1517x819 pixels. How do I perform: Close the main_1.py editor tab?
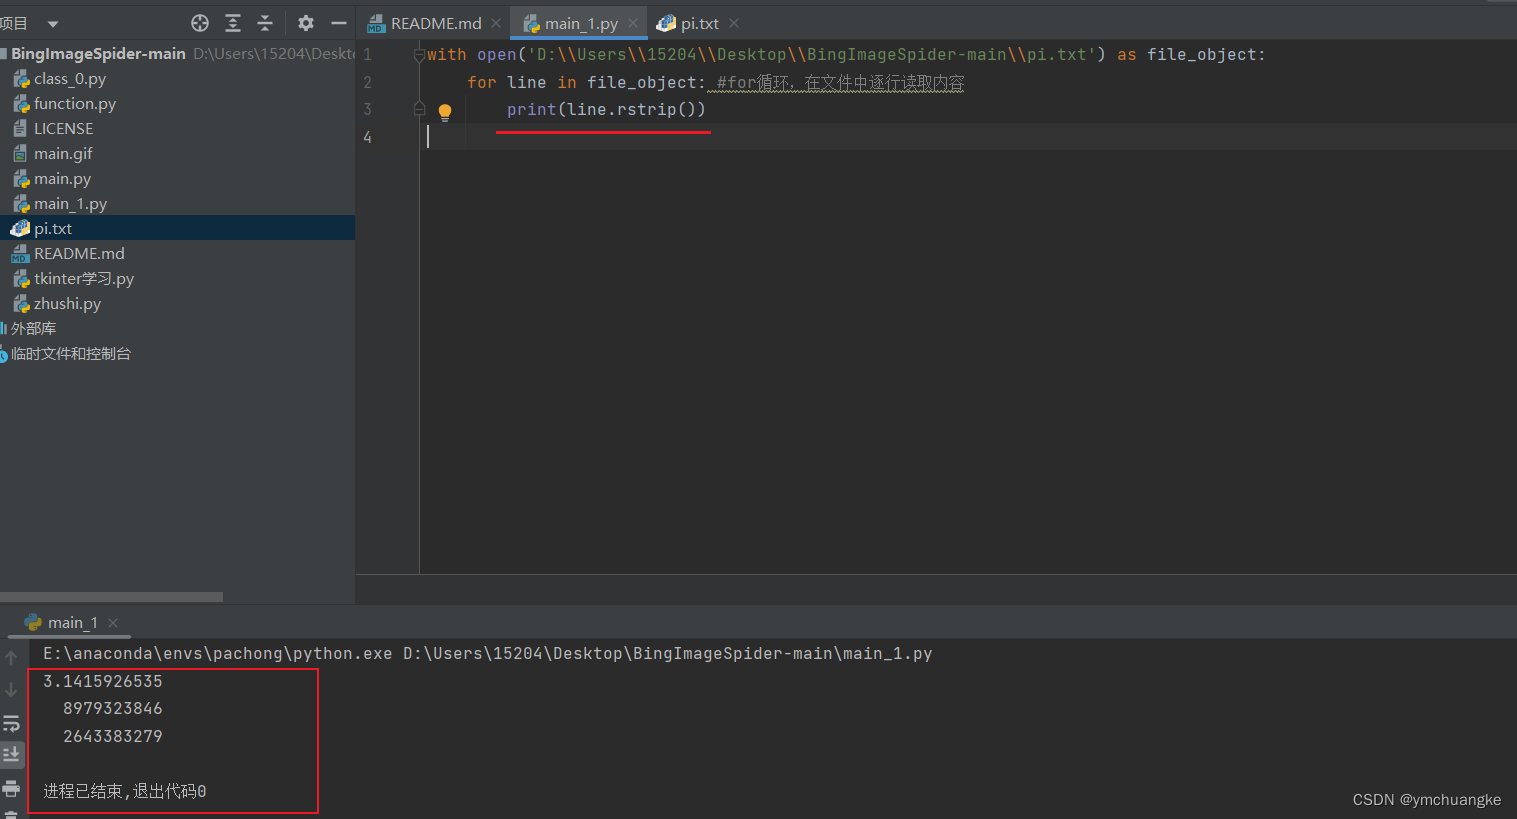click(x=633, y=23)
